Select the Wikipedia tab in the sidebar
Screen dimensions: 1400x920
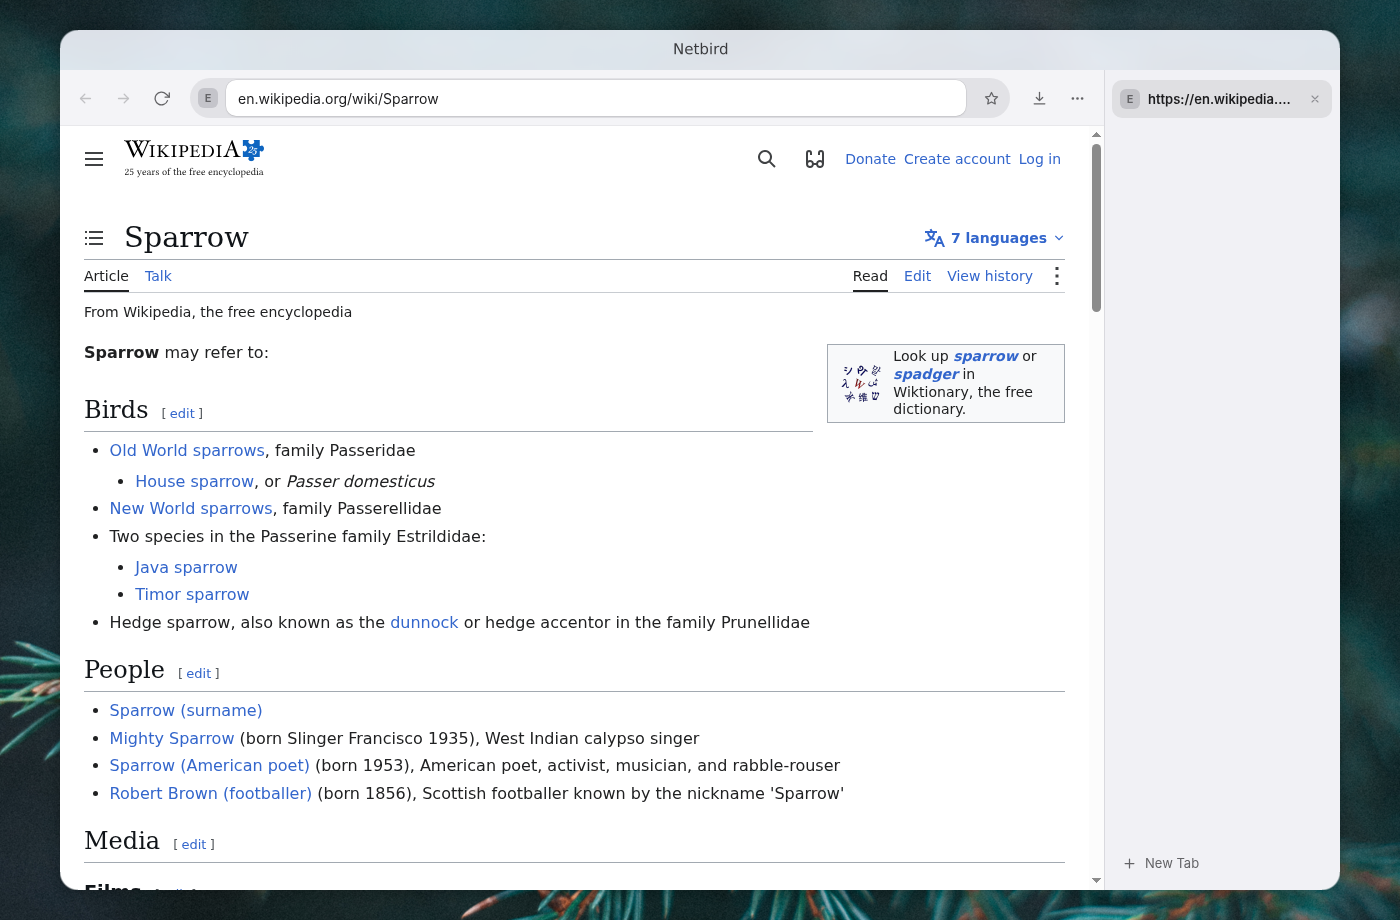pyautogui.click(x=1222, y=99)
